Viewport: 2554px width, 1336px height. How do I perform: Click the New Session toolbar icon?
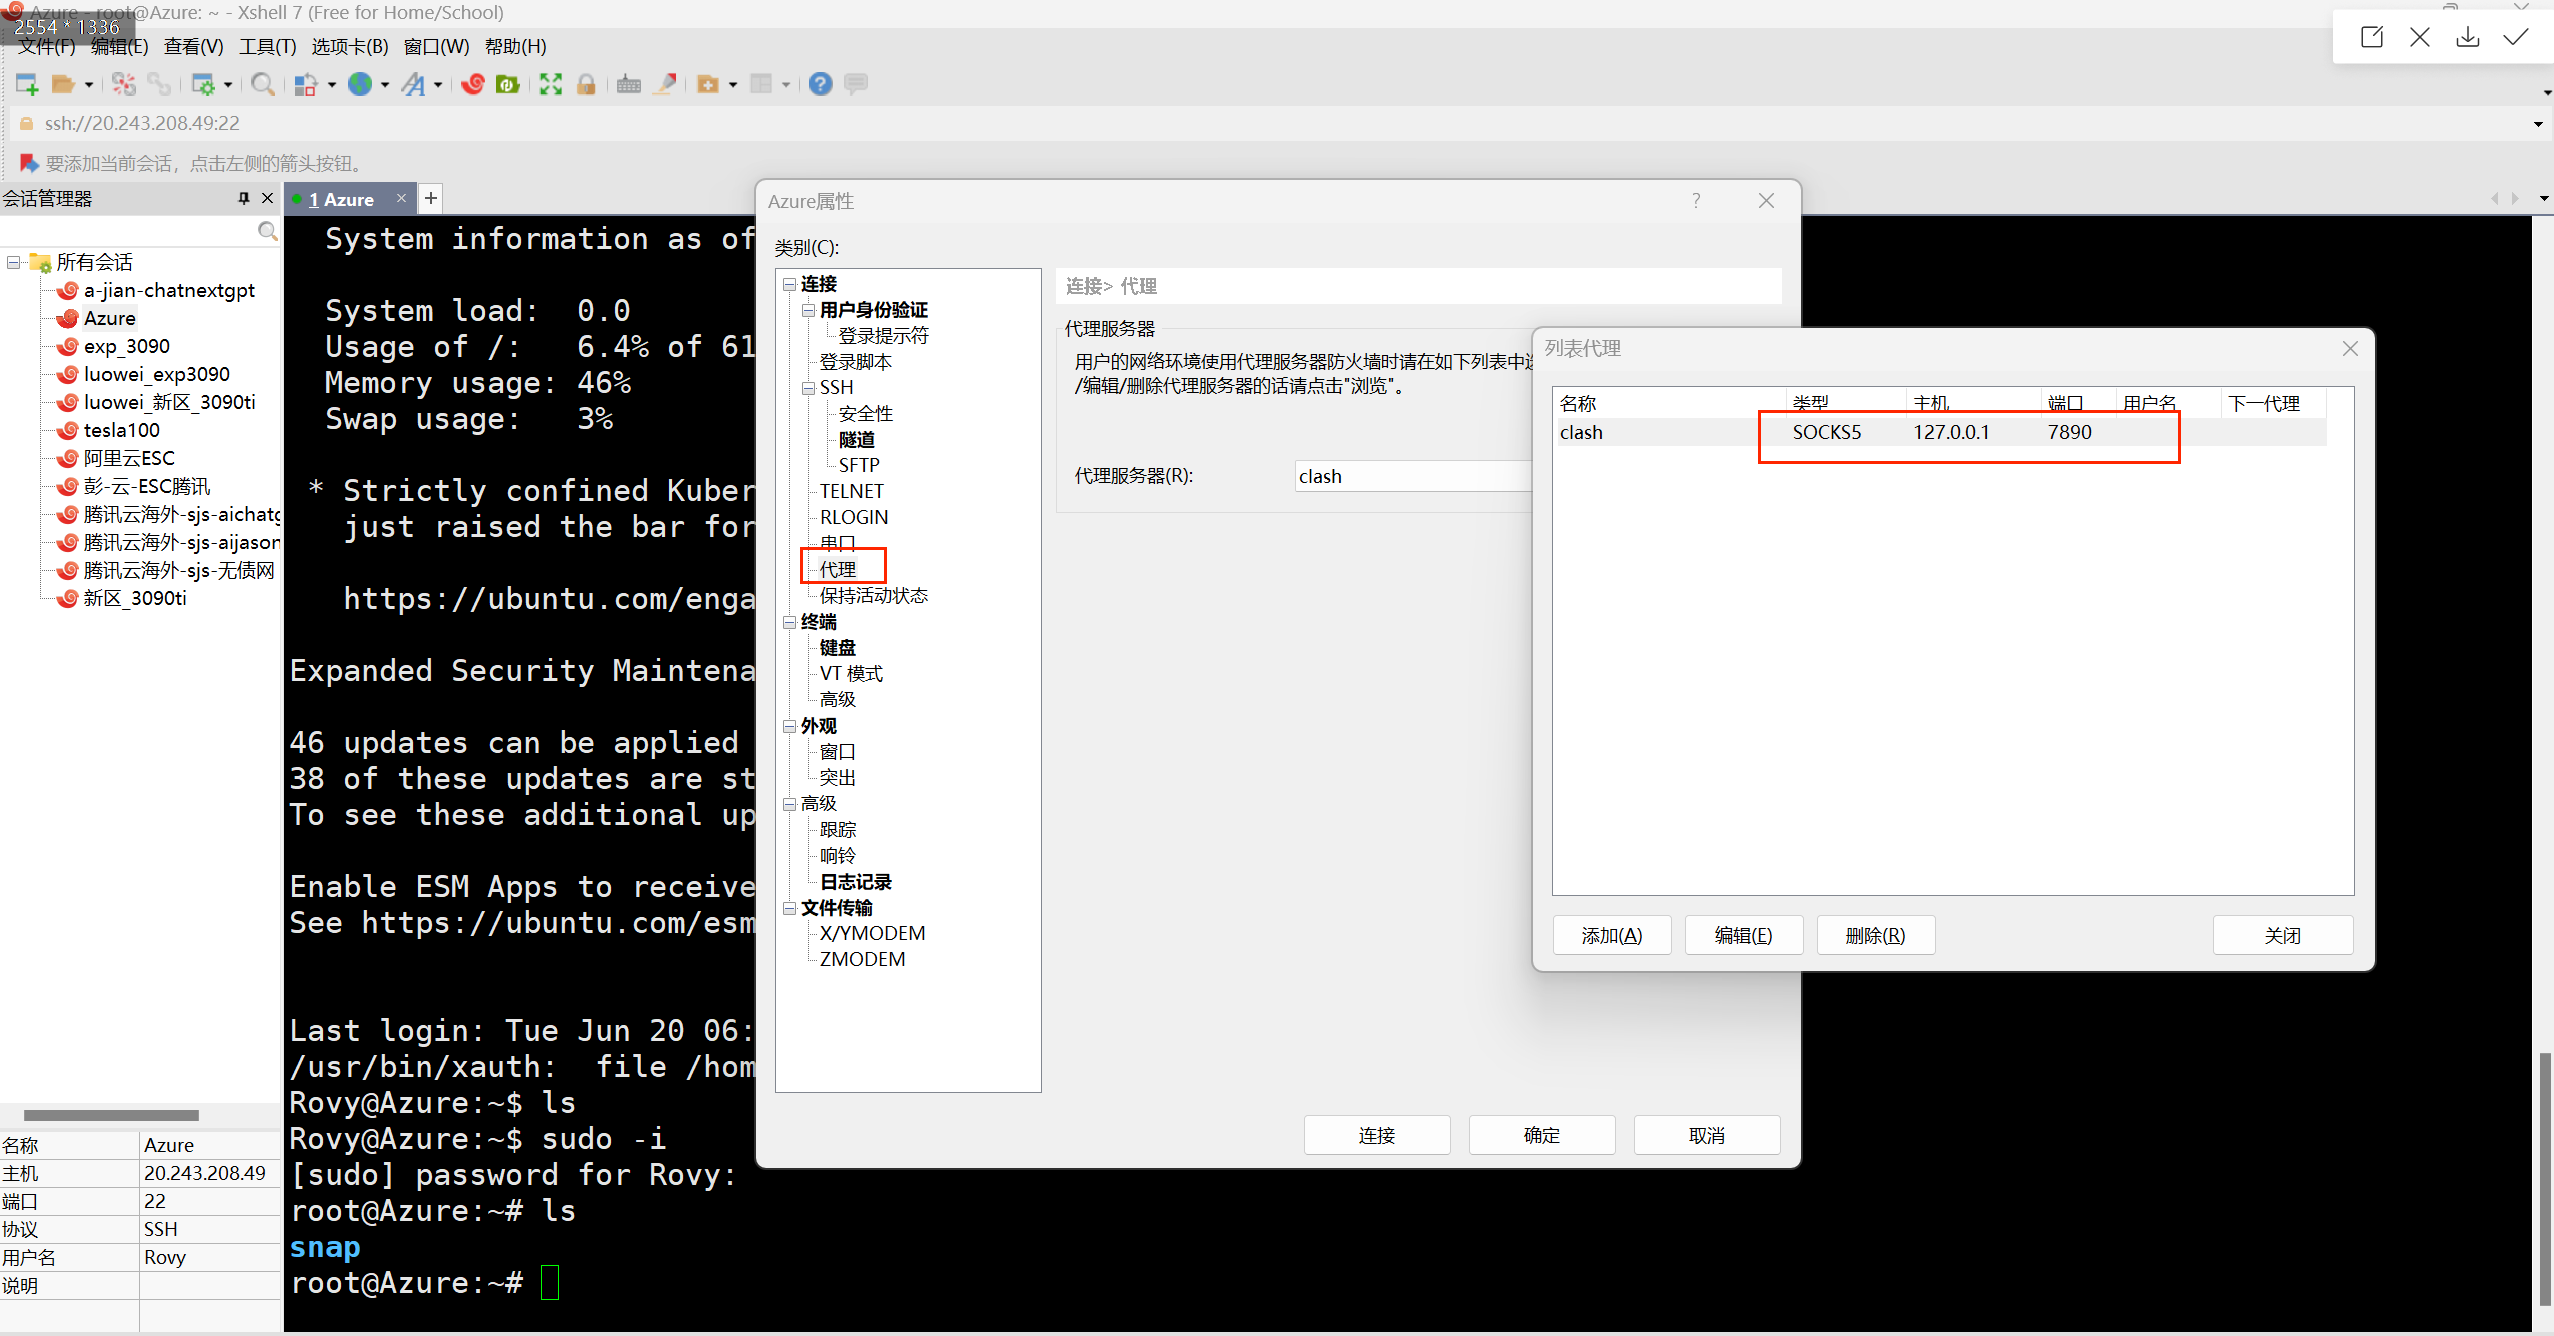click(27, 85)
